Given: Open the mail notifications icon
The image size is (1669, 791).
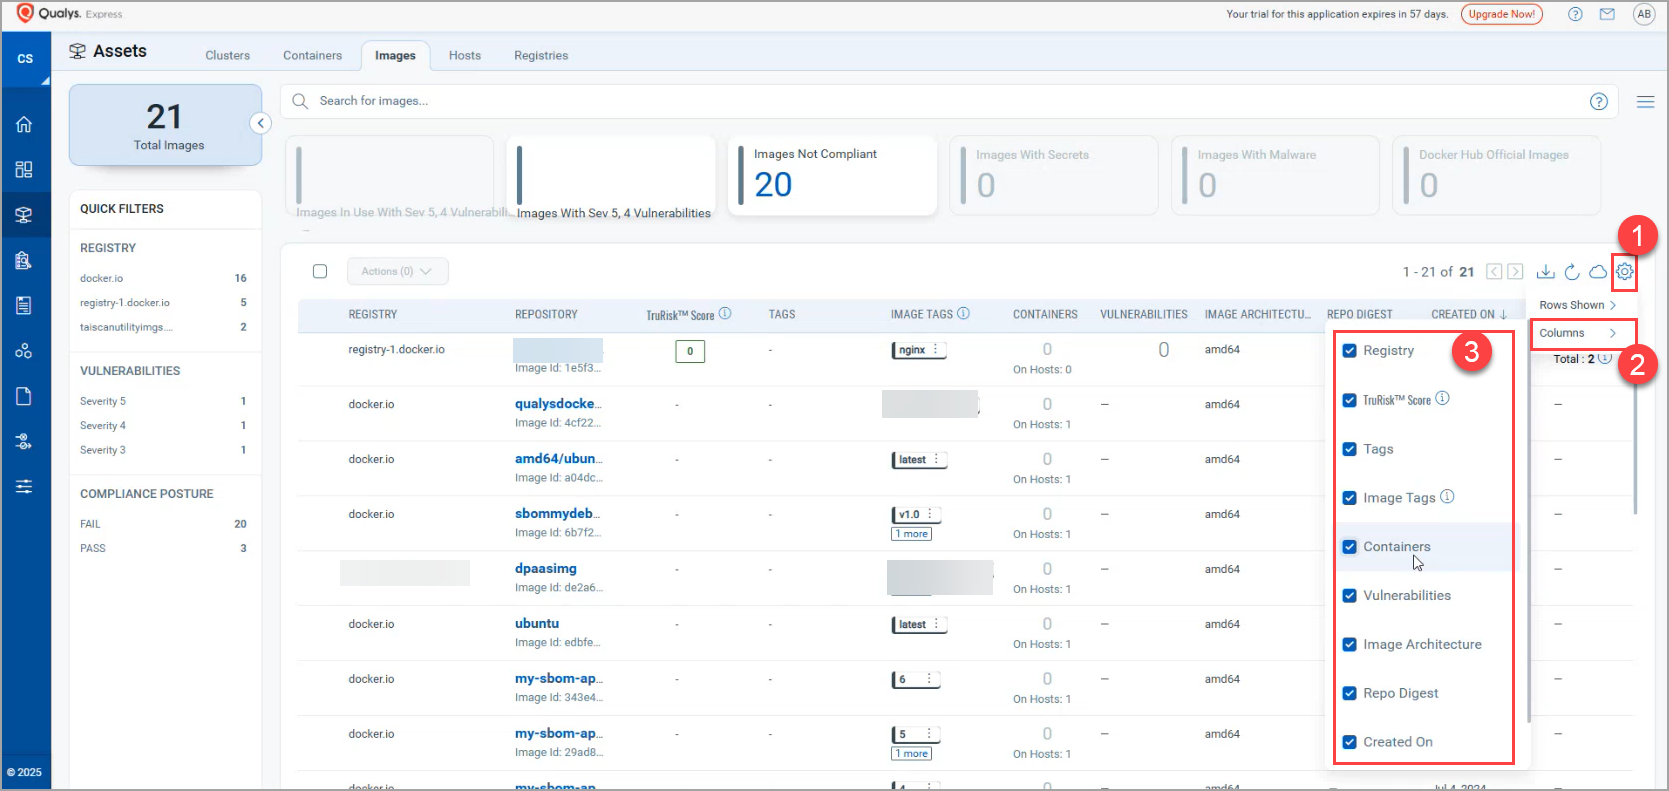Looking at the screenshot, I should [1607, 14].
